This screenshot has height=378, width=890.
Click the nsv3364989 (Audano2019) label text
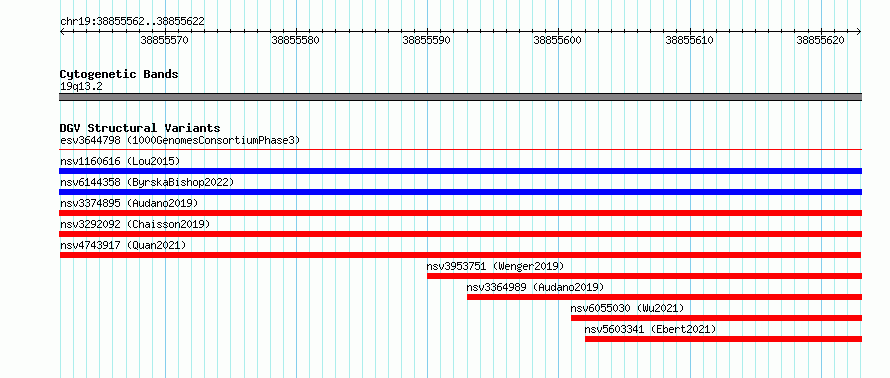tap(535, 287)
